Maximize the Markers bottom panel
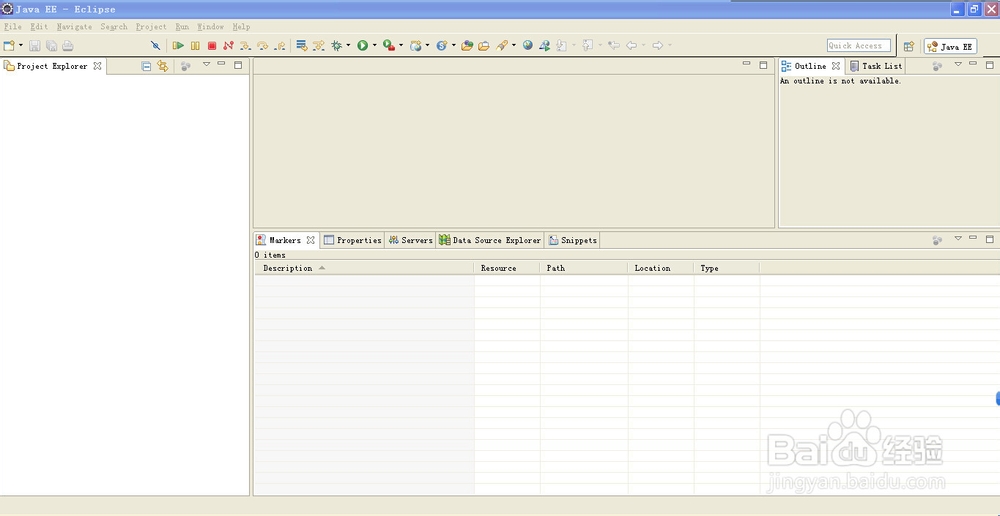This screenshot has width=1000, height=516. 990,239
